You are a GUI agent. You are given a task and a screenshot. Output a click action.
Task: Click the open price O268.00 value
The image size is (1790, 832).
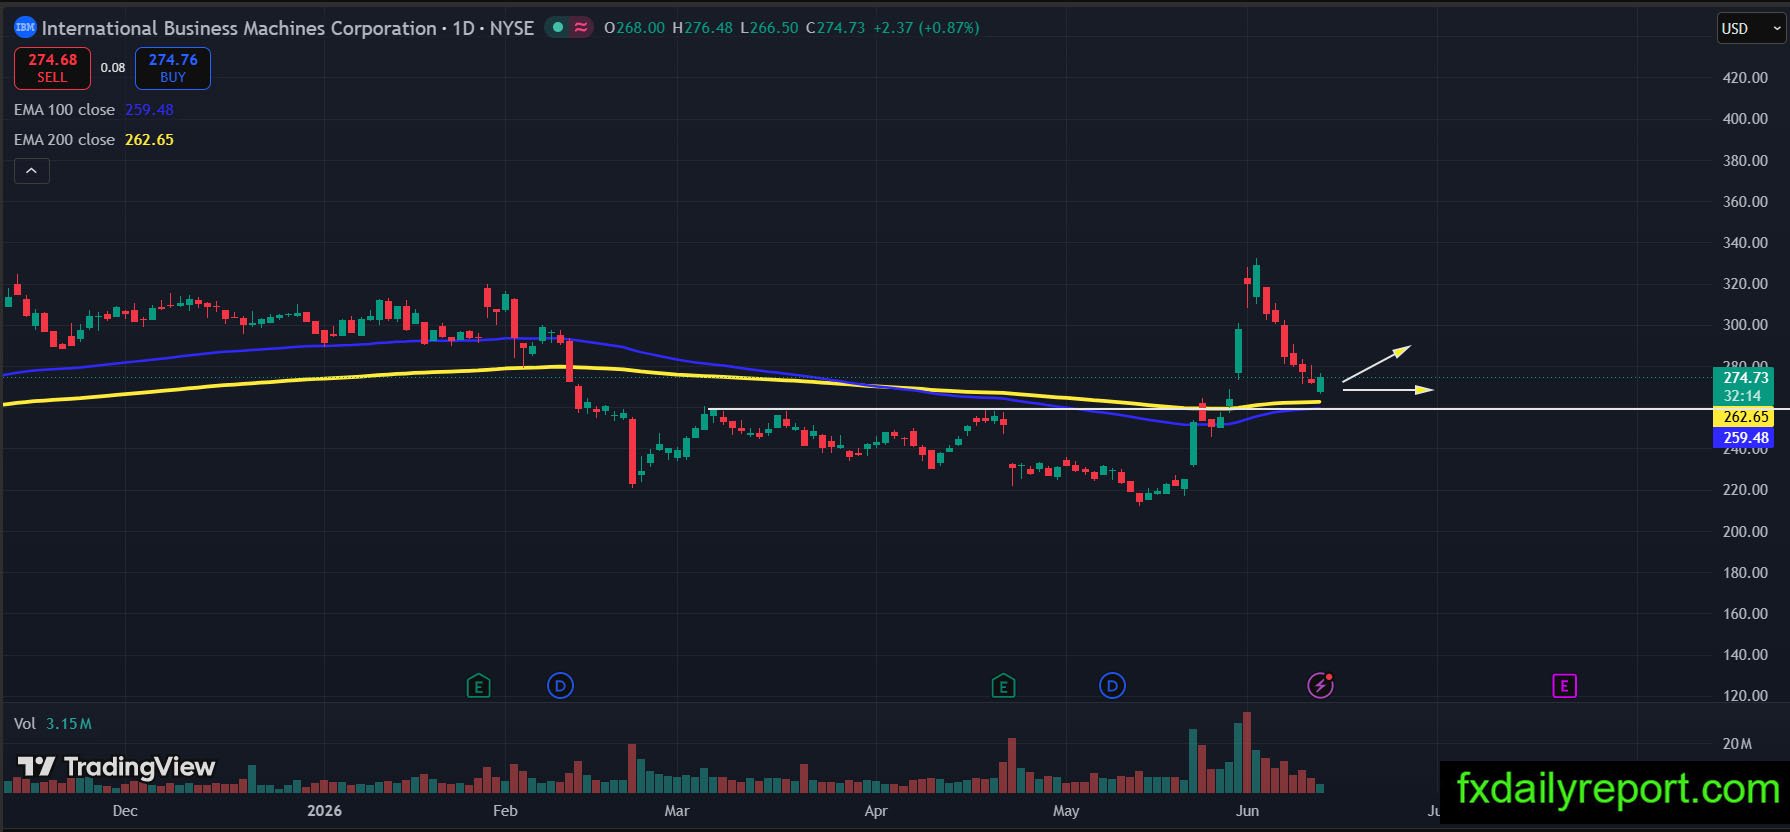tap(634, 28)
